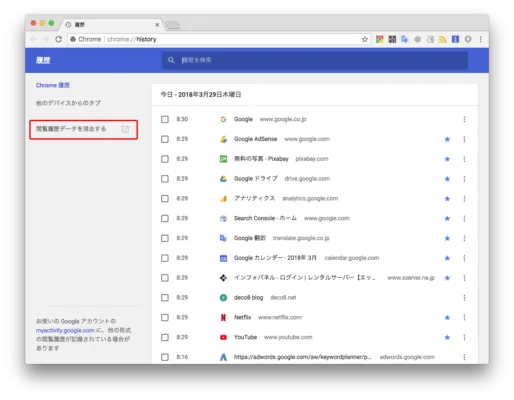The height and width of the screenshot is (400, 514).
Task: Click the back navigation arrow
Action: click(x=33, y=39)
